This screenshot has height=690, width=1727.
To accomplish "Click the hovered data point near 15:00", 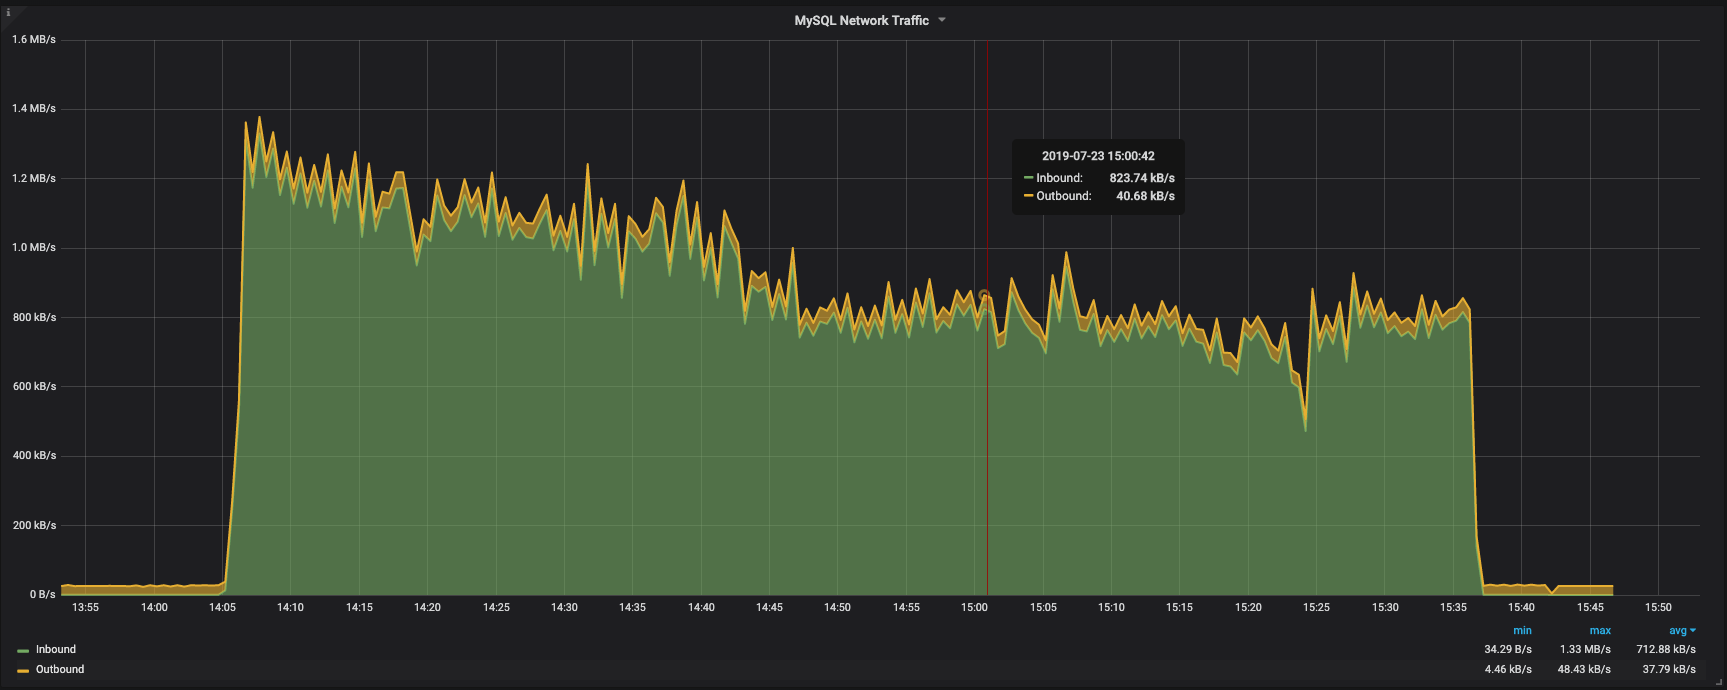I will point(985,296).
